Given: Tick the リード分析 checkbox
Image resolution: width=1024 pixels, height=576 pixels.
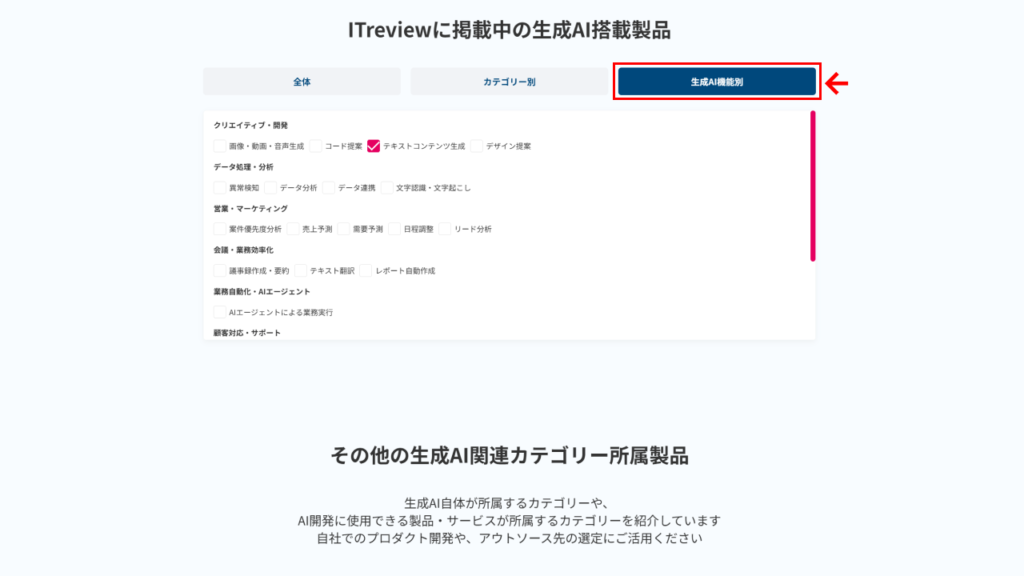Looking at the screenshot, I should (445, 229).
